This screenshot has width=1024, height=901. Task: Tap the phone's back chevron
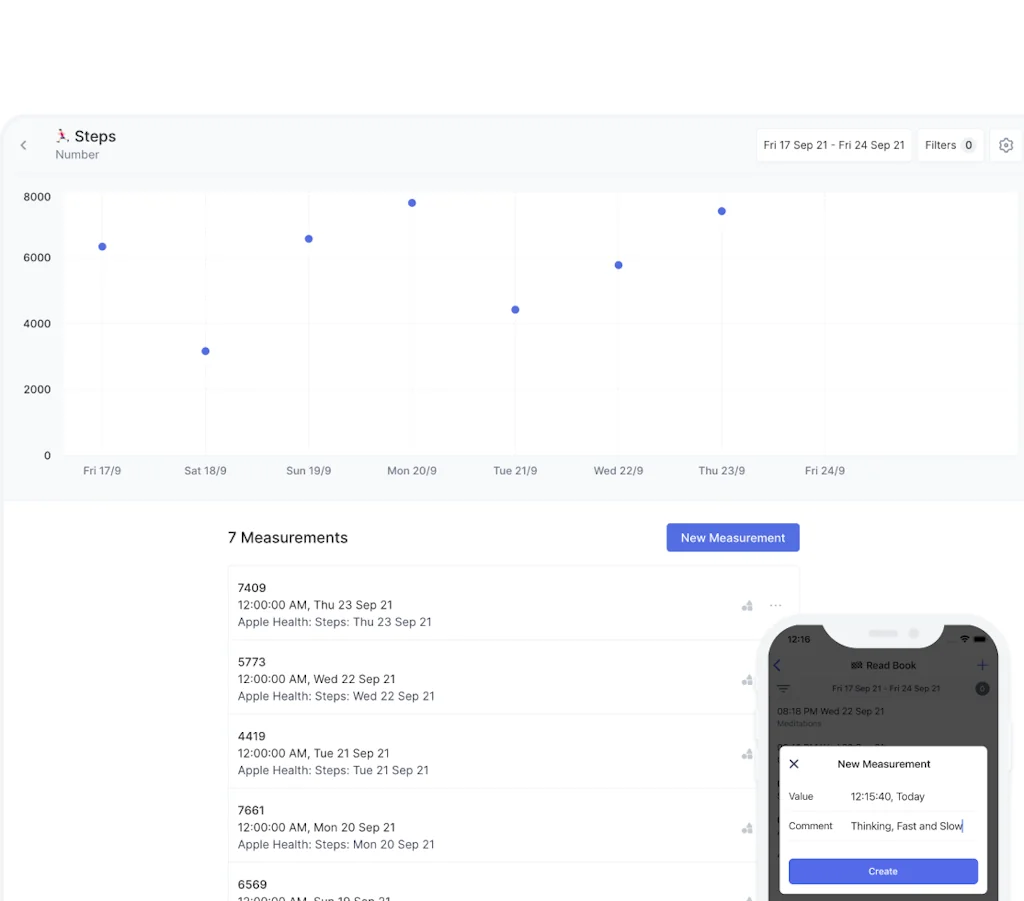(x=778, y=665)
